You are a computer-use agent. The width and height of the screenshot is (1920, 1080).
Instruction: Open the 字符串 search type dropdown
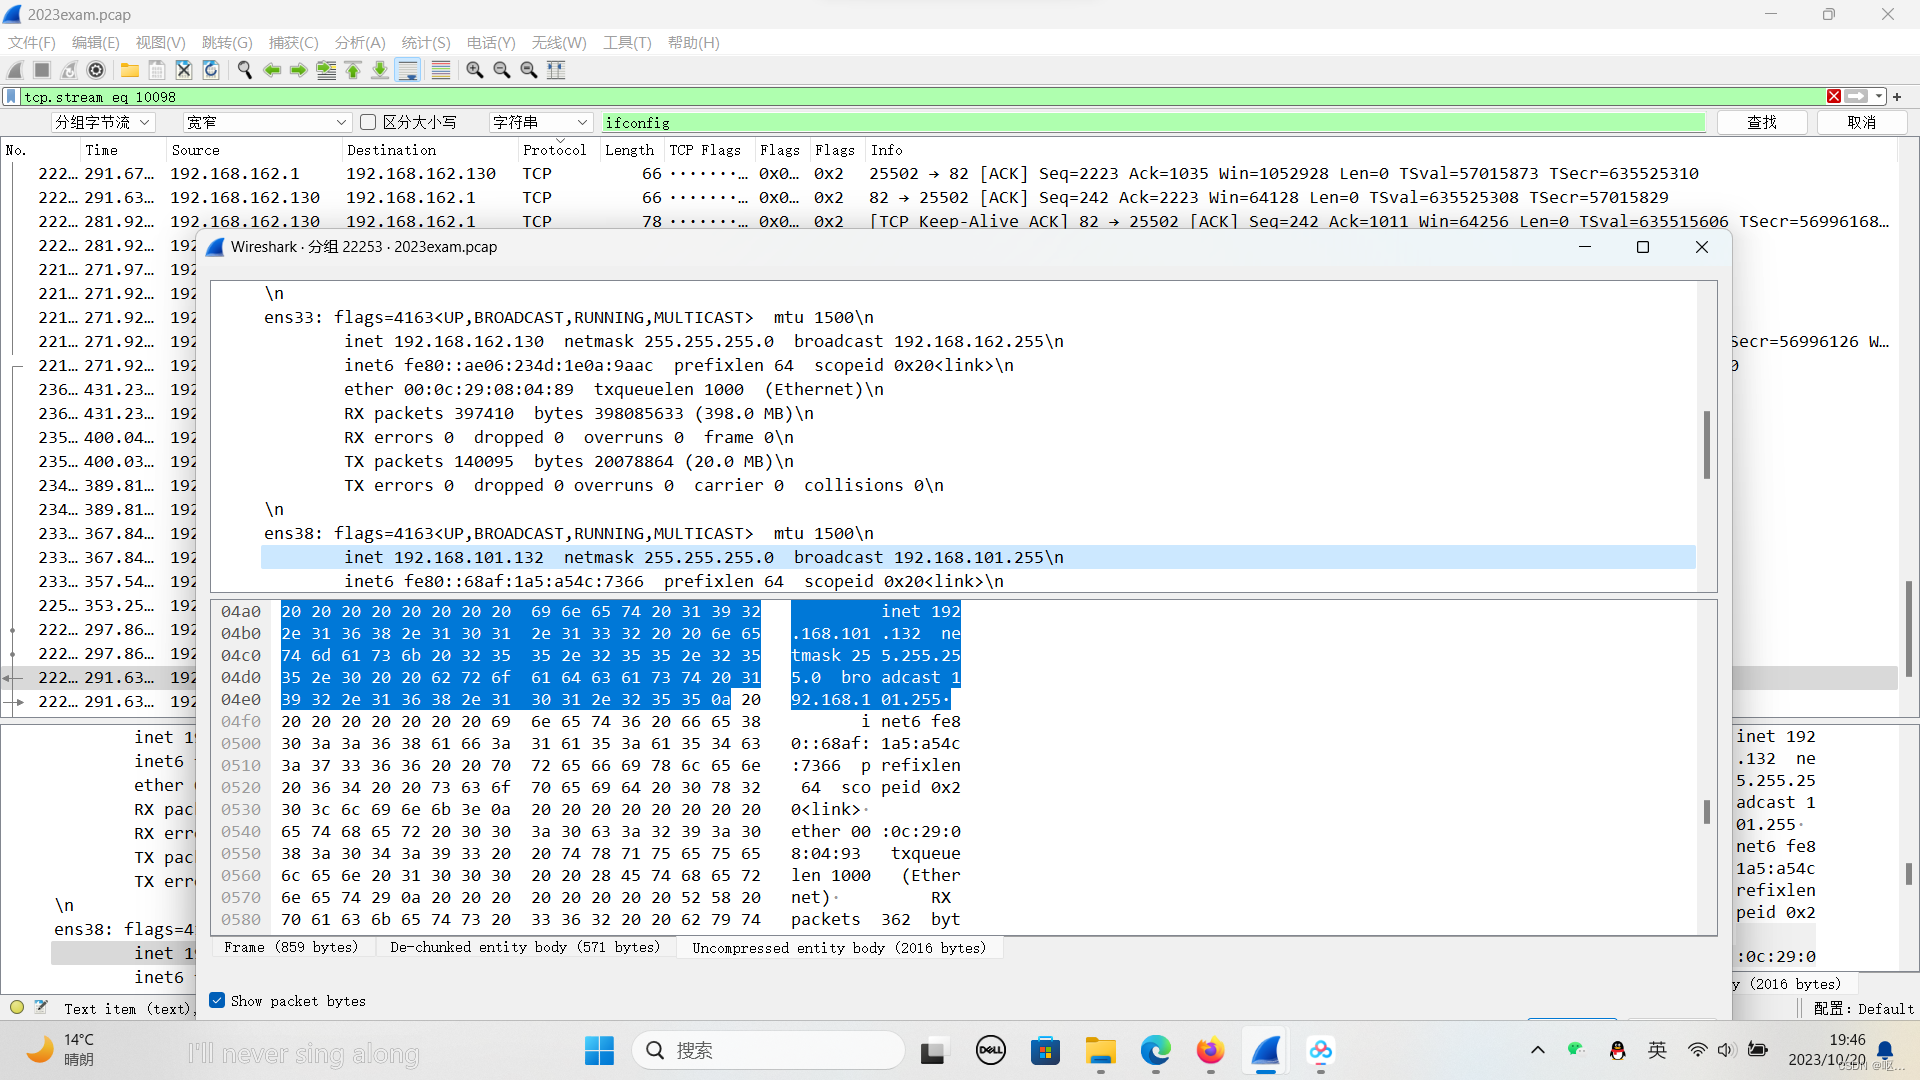tap(540, 122)
